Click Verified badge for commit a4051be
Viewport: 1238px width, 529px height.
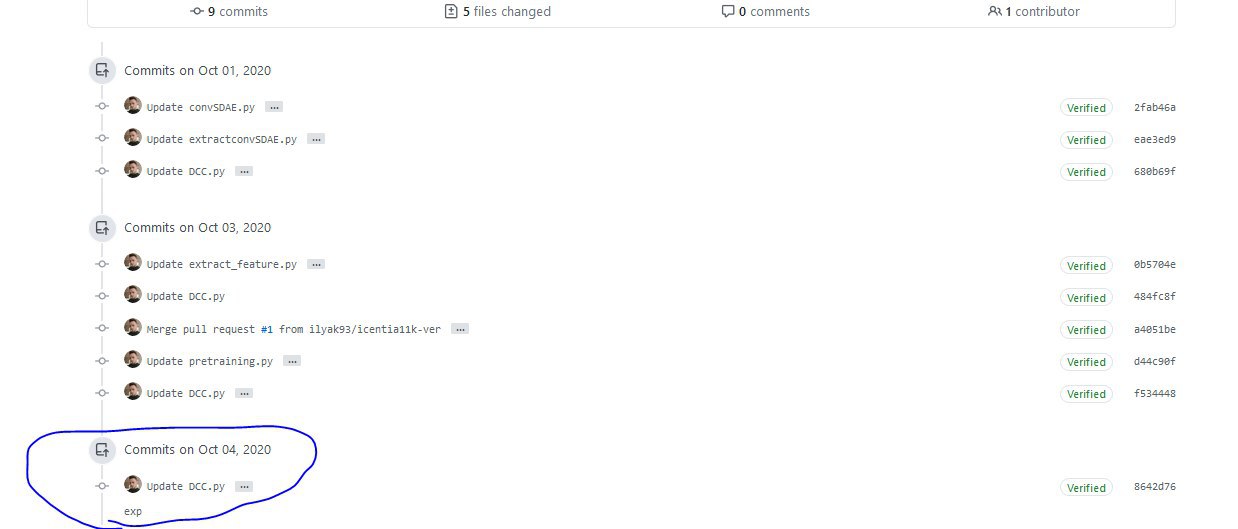point(1086,330)
